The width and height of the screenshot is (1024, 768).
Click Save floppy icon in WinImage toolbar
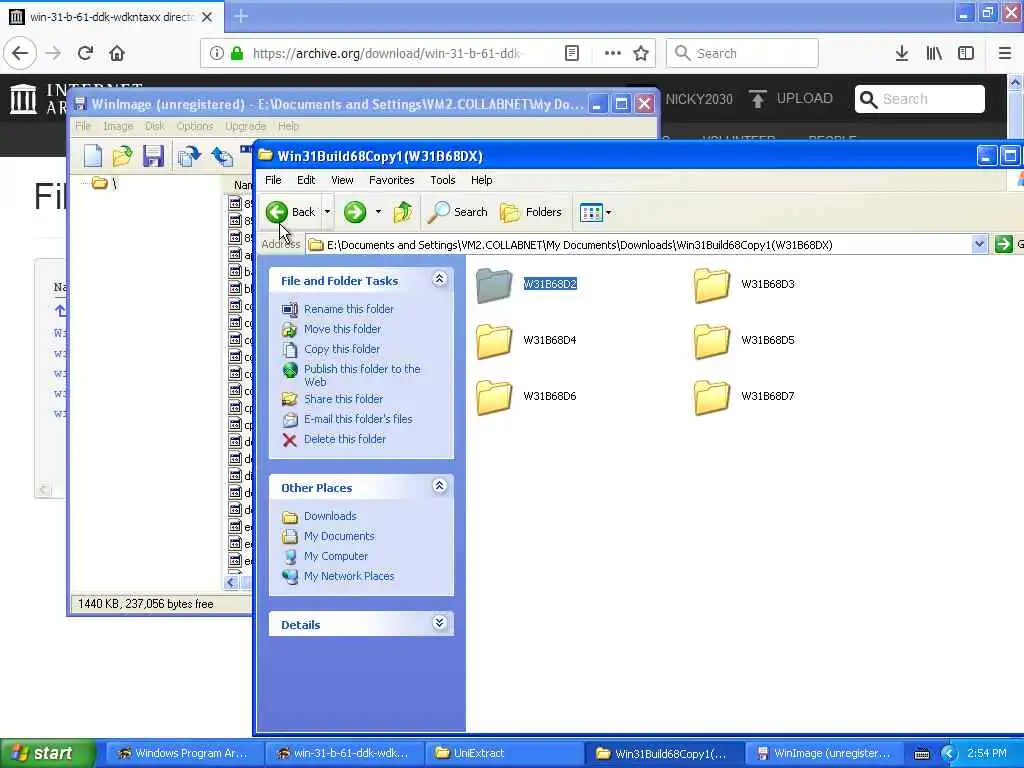point(153,156)
